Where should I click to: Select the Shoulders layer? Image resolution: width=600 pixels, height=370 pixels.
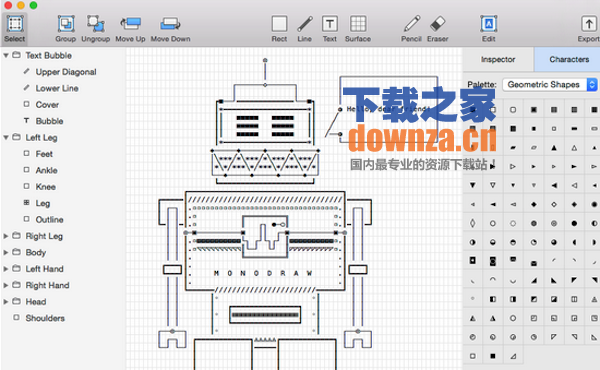pyautogui.click(x=45, y=318)
